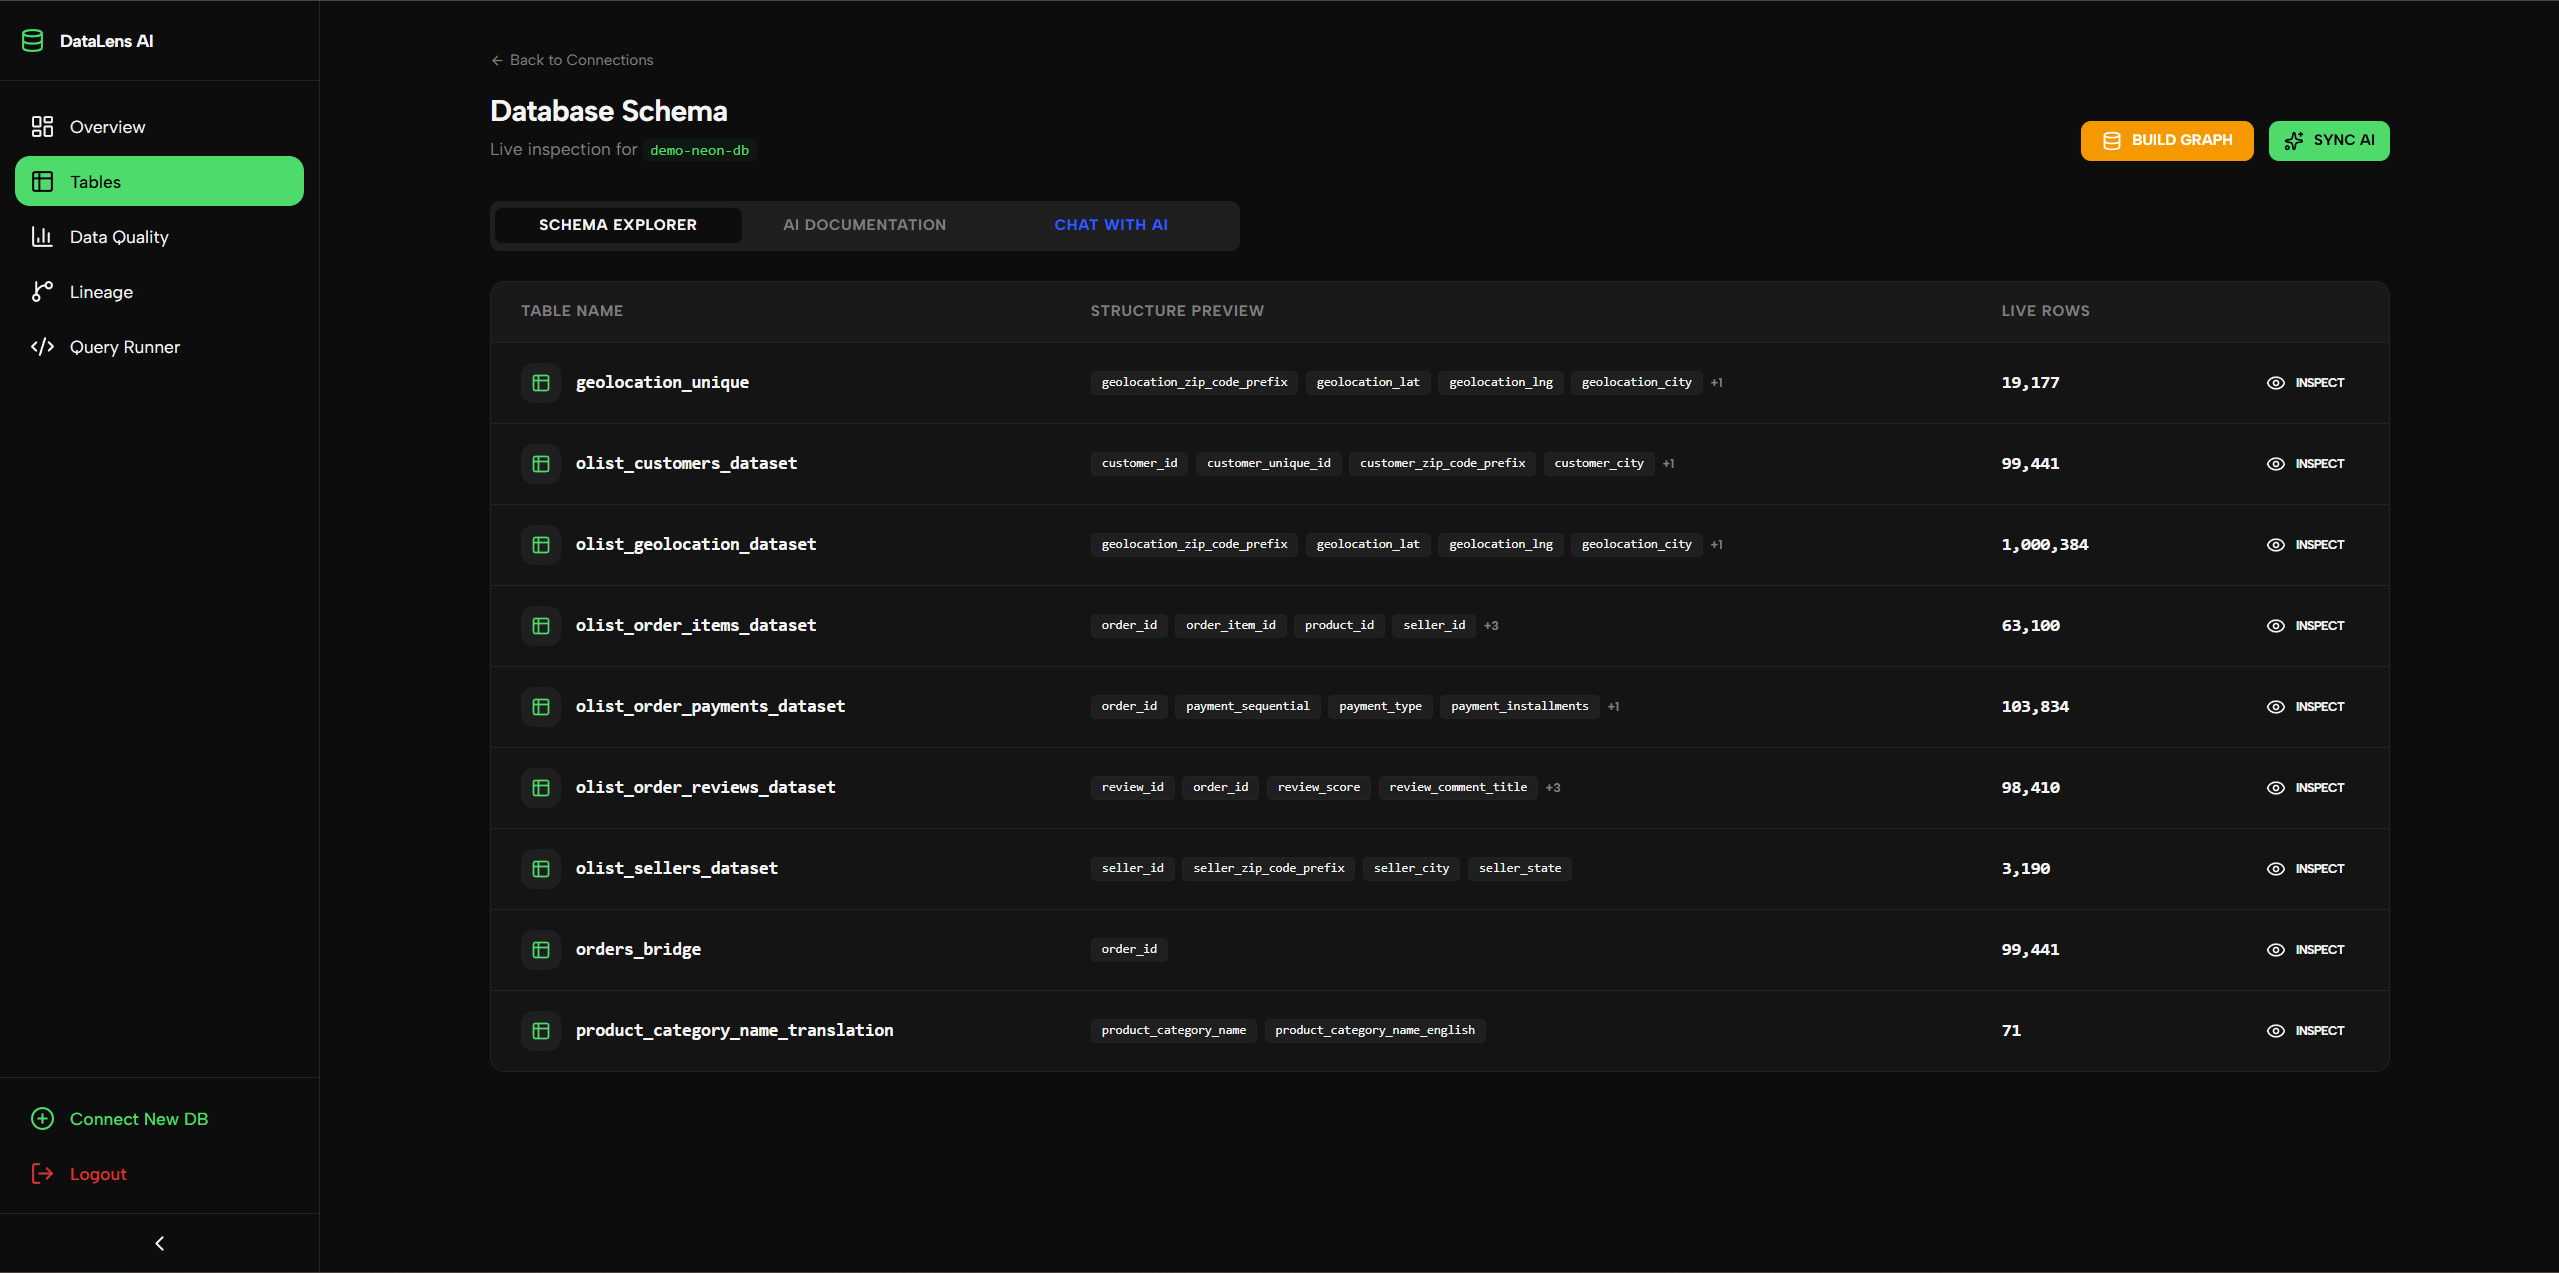This screenshot has height=1273, width=2559.
Task: Go back via Back to Connections link
Action: pos(571,60)
